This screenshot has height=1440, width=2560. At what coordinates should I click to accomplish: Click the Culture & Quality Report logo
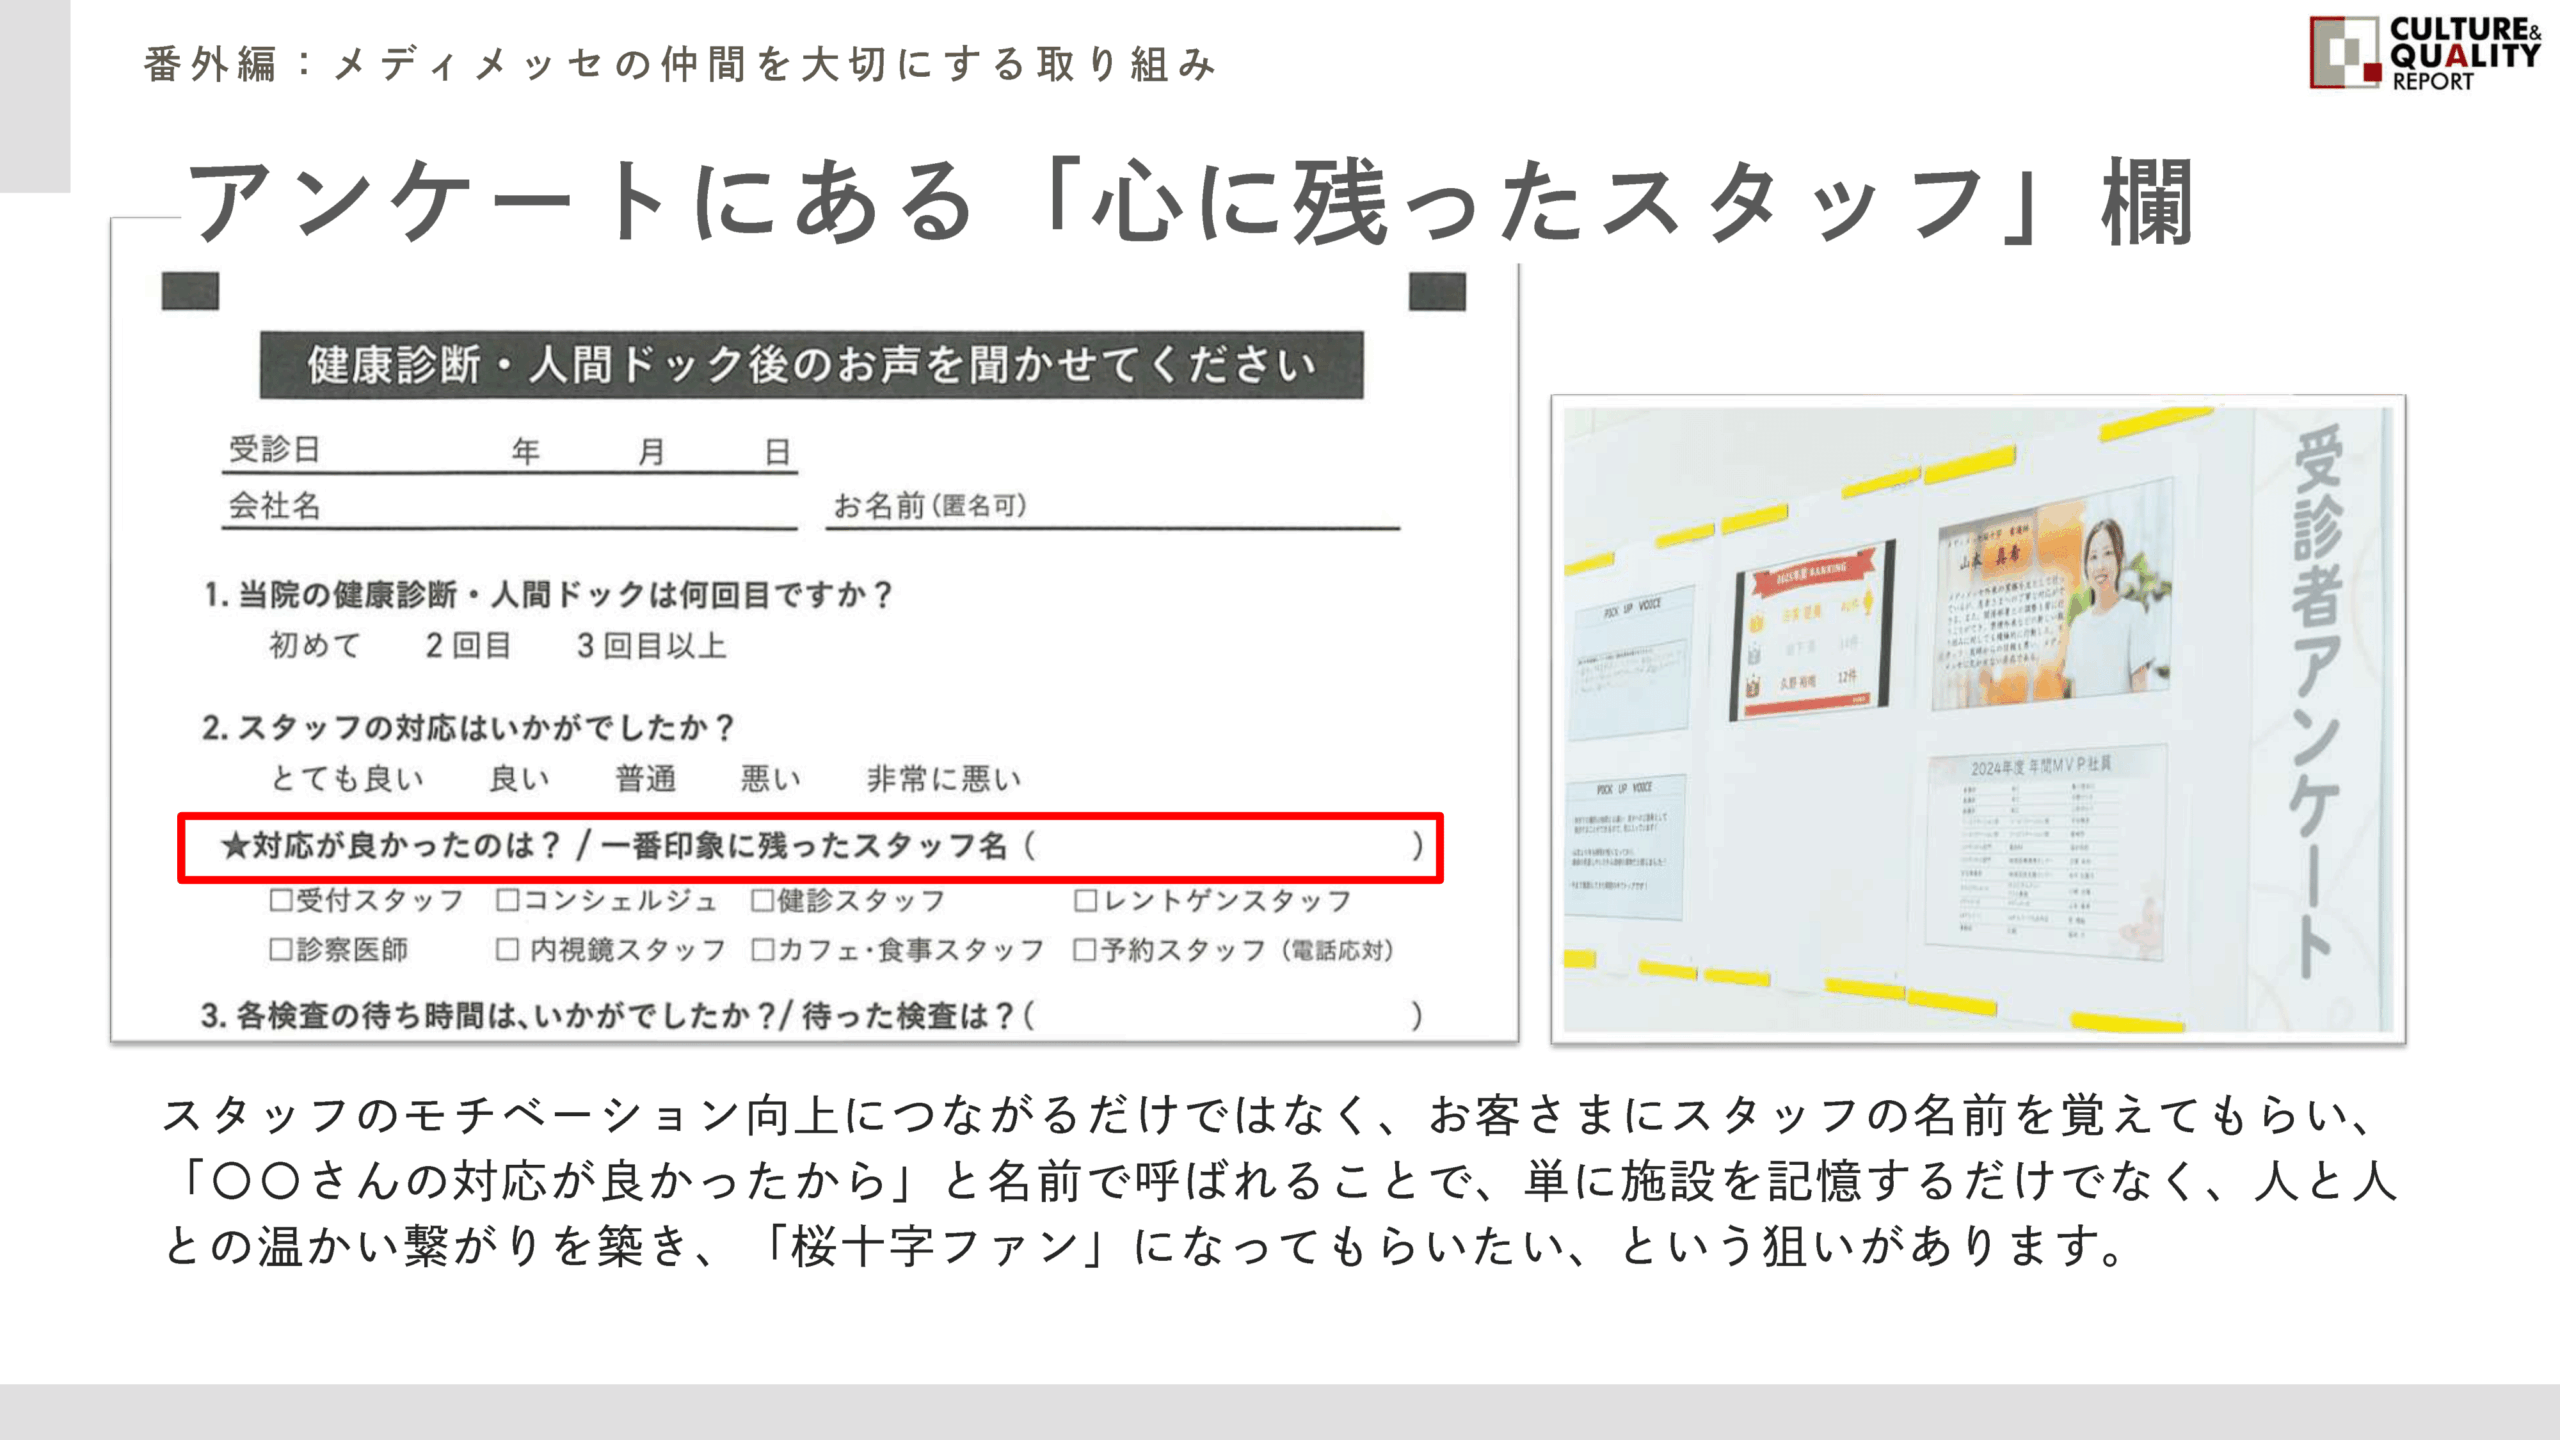(x=2424, y=54)
